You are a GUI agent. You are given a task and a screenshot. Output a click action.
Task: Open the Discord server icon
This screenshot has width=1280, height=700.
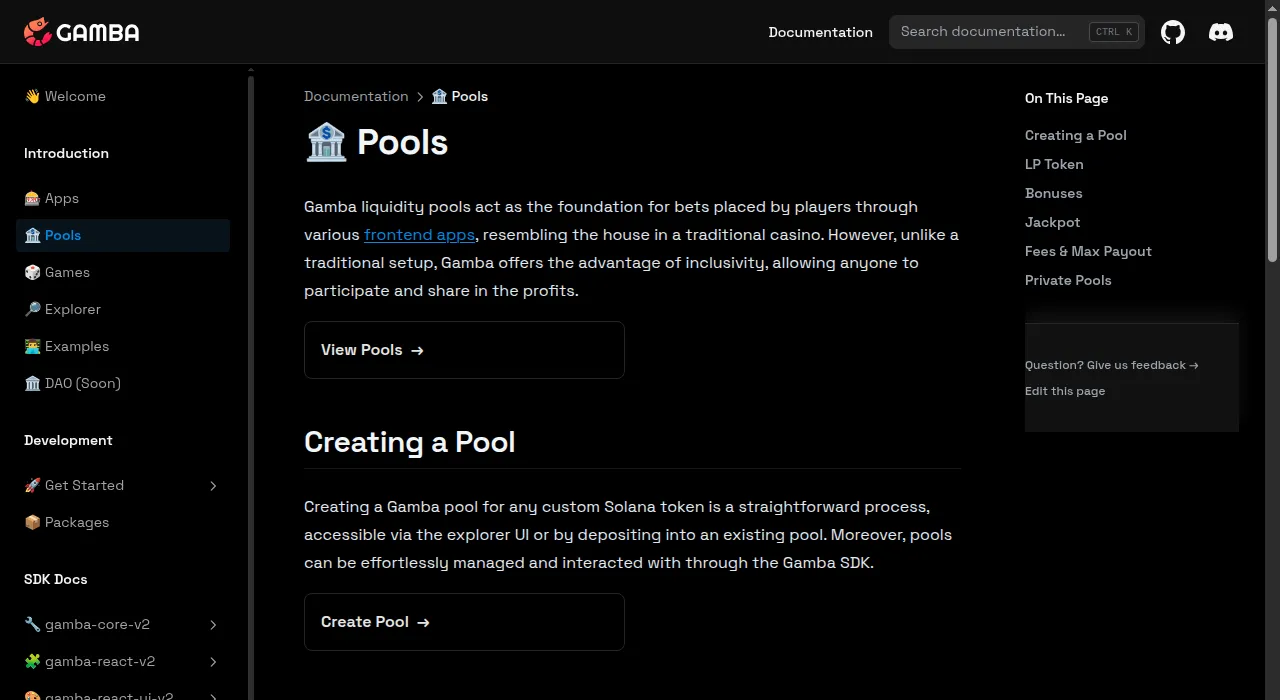(x=1221, y=32)
